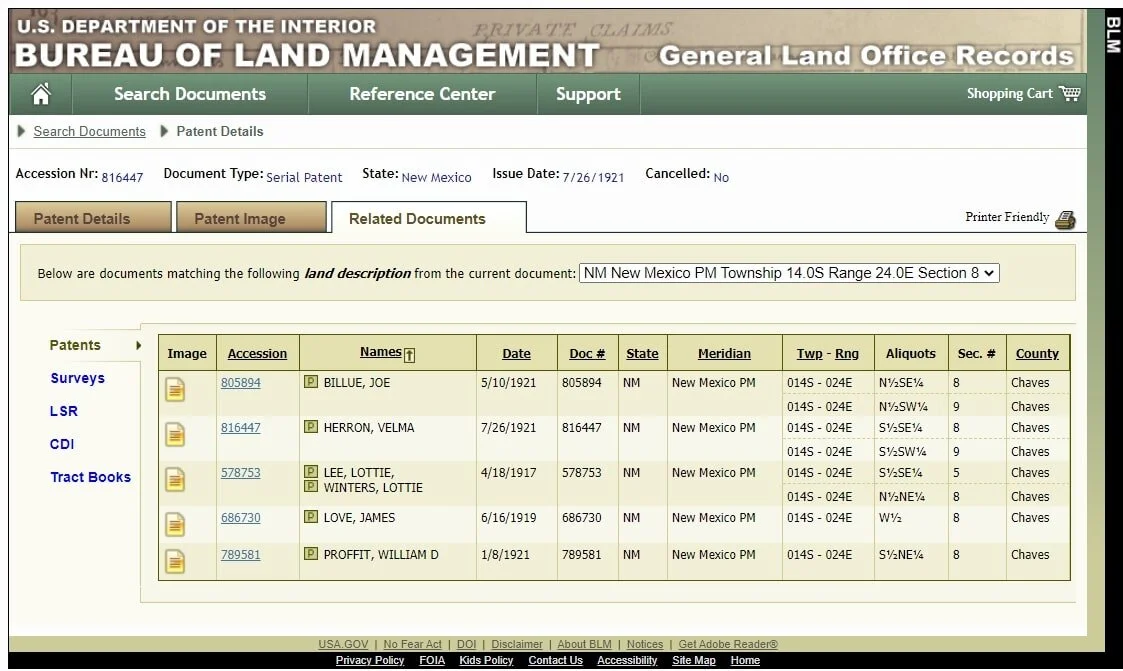Screen dimensions: 1123x671
Task: Select LSR in the sidebar
Action: (x=64, y=411)
